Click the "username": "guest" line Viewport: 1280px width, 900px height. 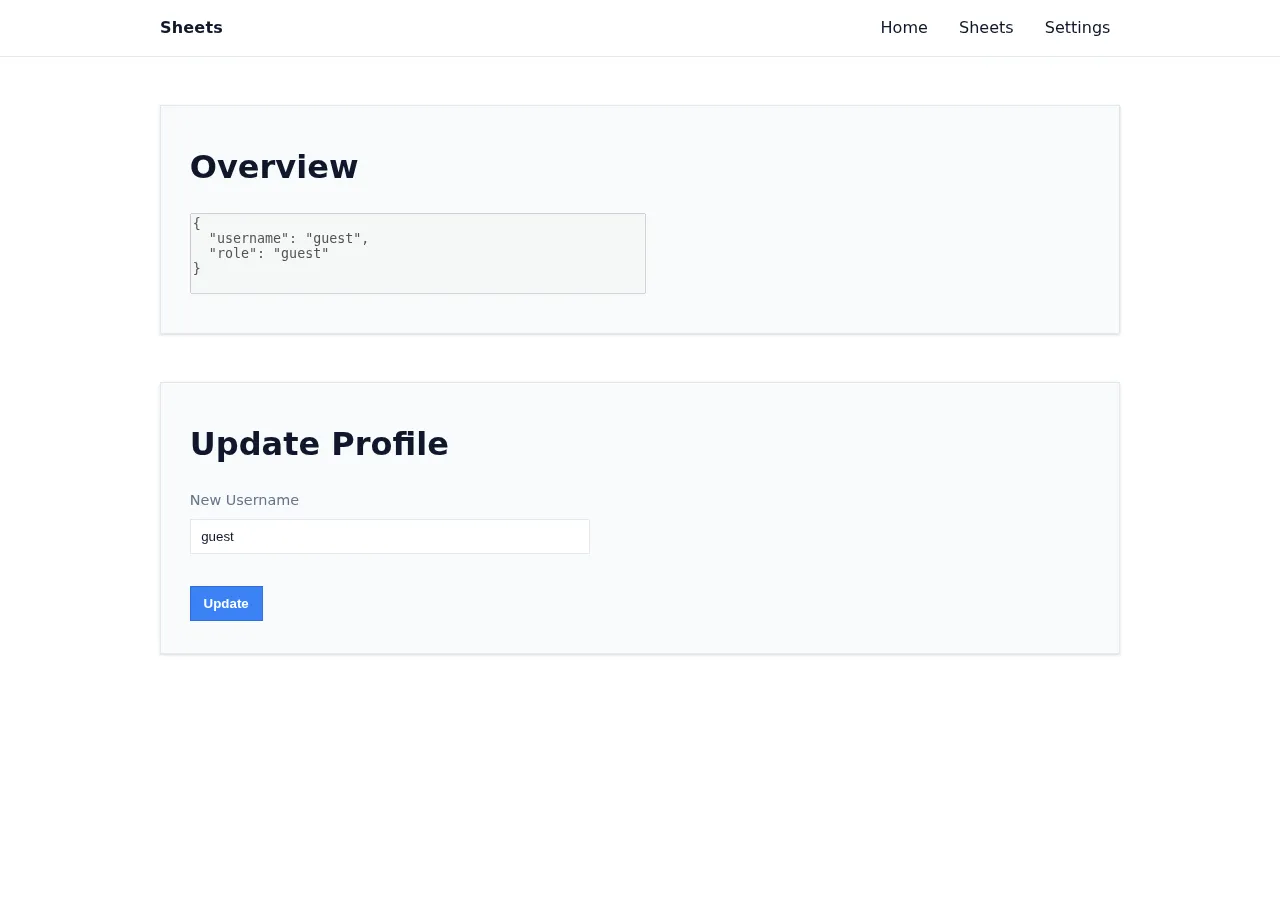[x=289, y=238]
